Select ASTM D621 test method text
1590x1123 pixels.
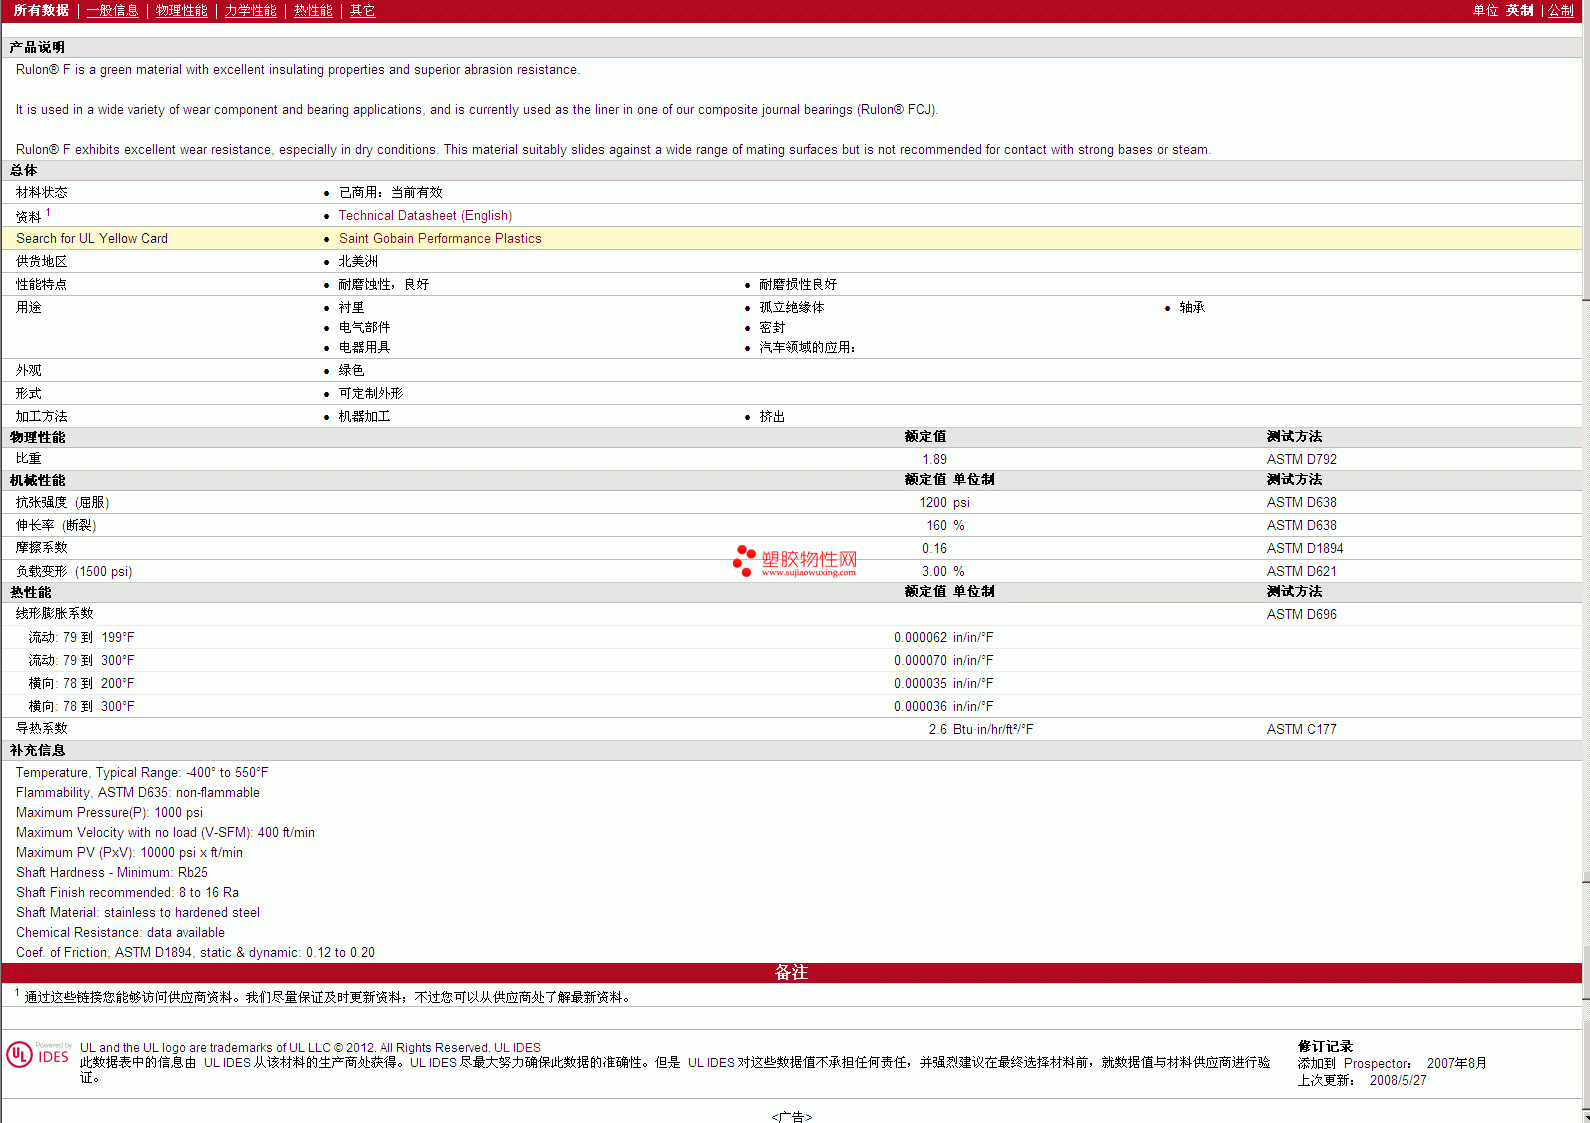click(x=1301, y=571)
